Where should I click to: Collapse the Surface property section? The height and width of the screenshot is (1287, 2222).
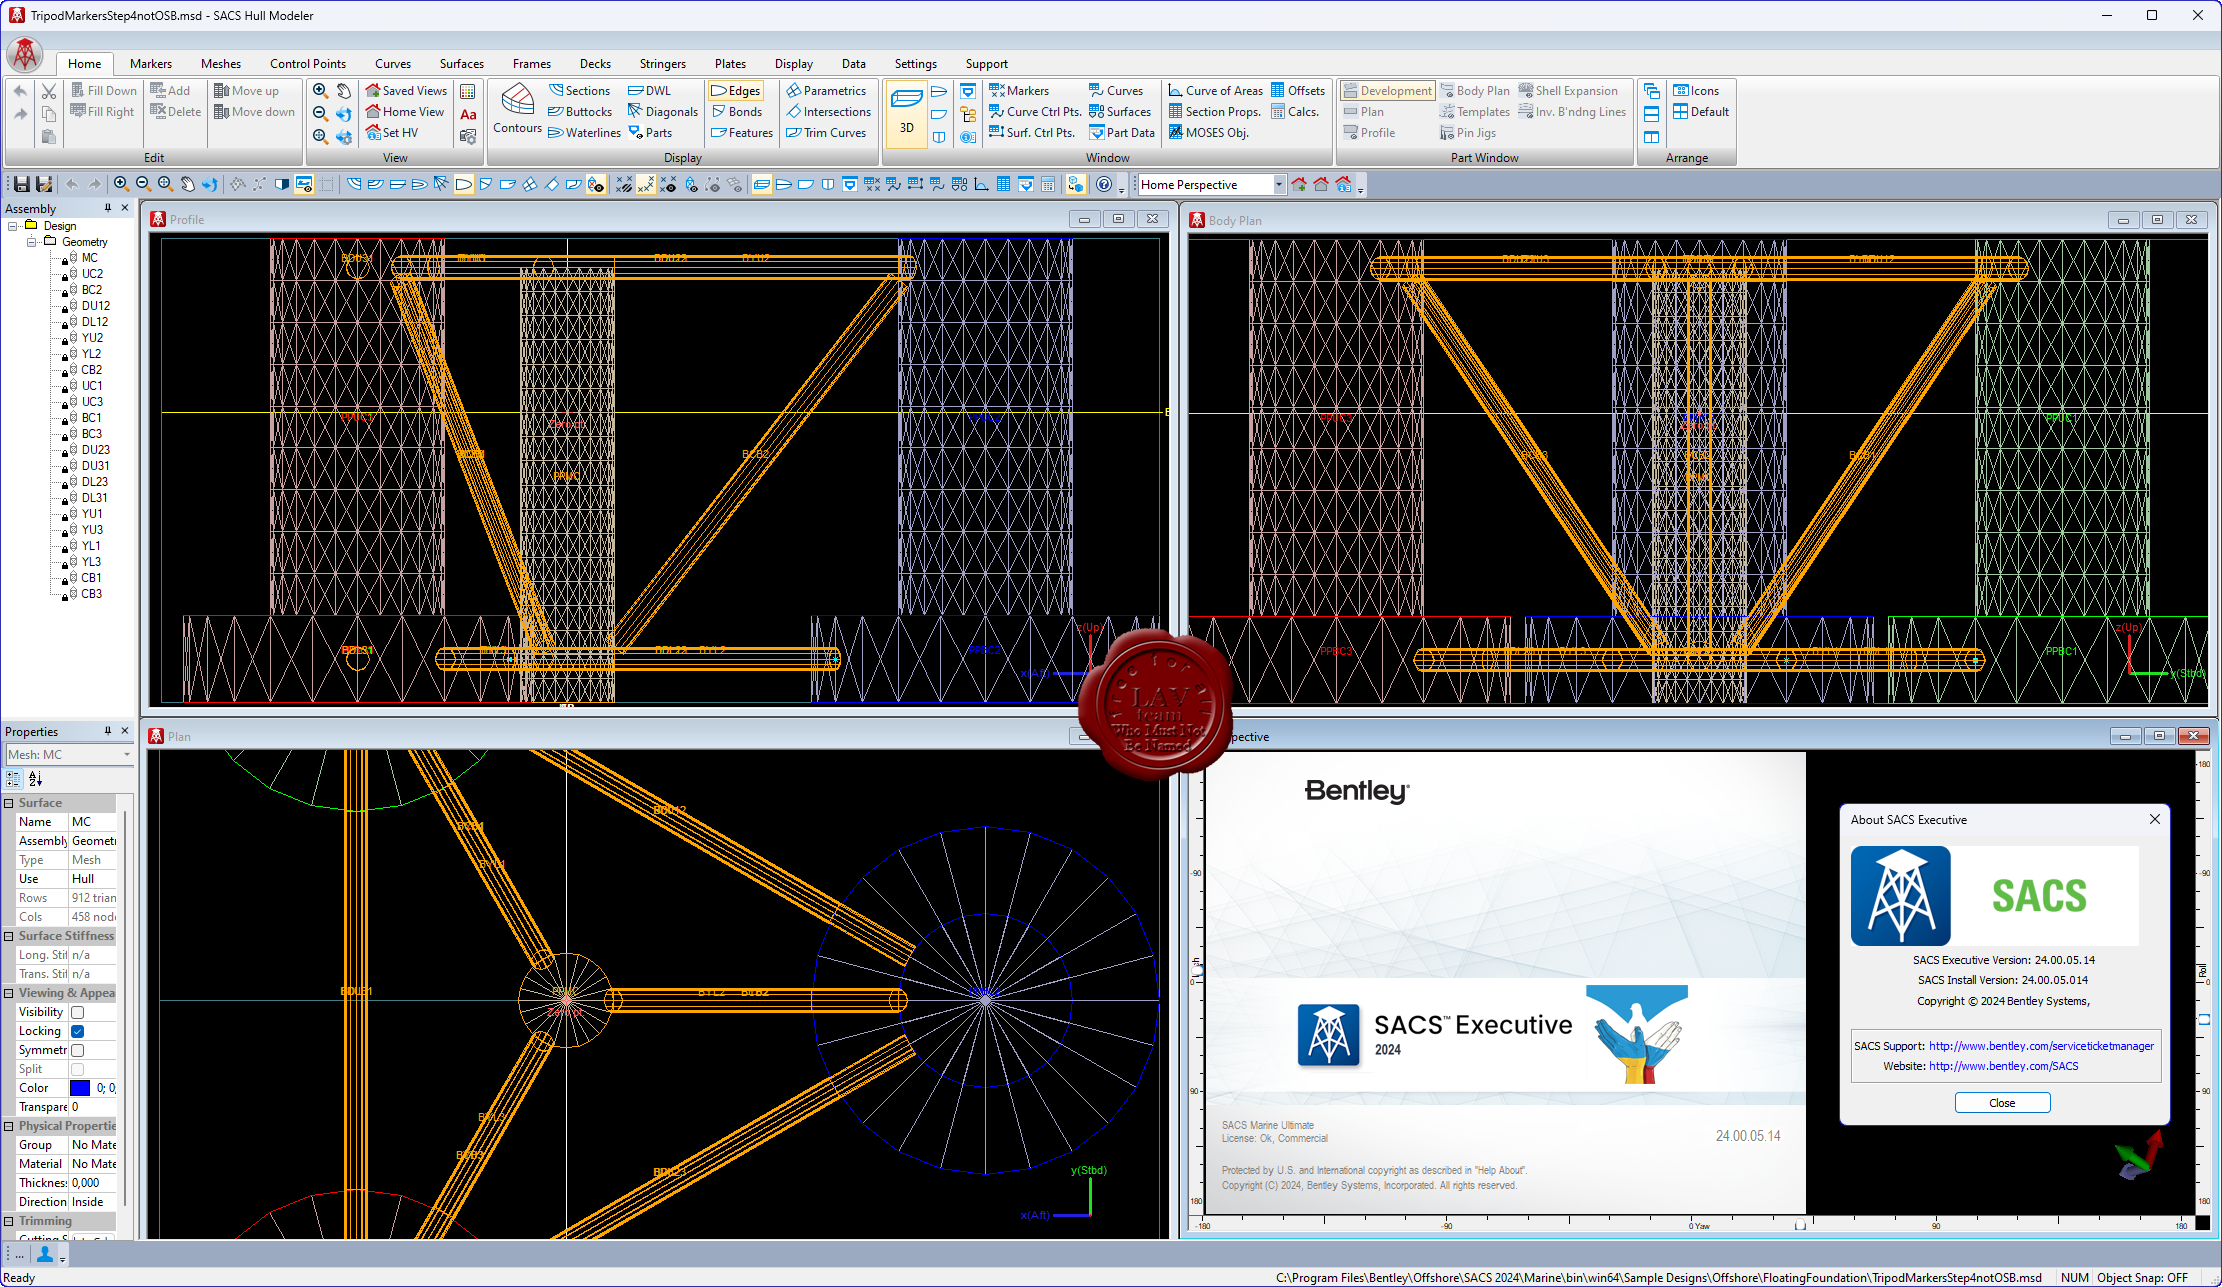coord(9,803)
